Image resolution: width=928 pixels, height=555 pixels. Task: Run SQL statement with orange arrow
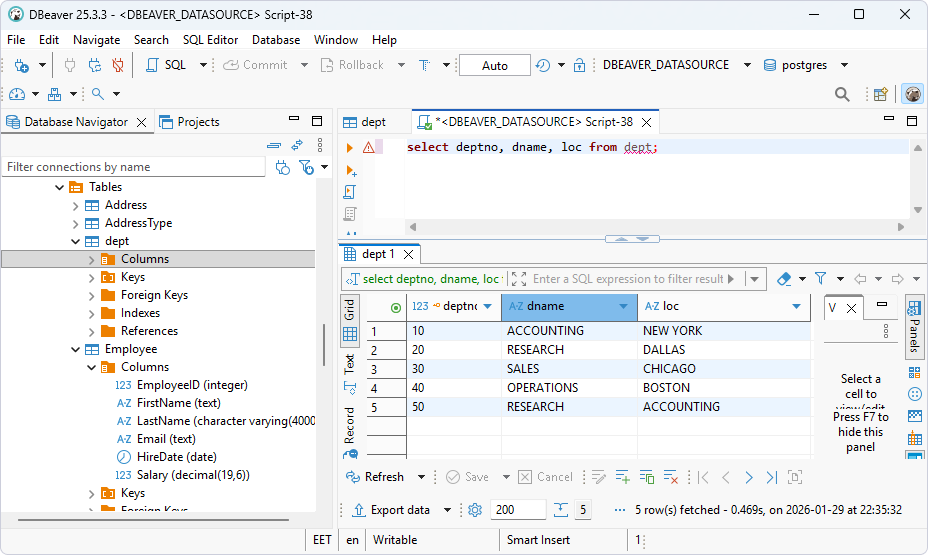click(x=350, y=147)
